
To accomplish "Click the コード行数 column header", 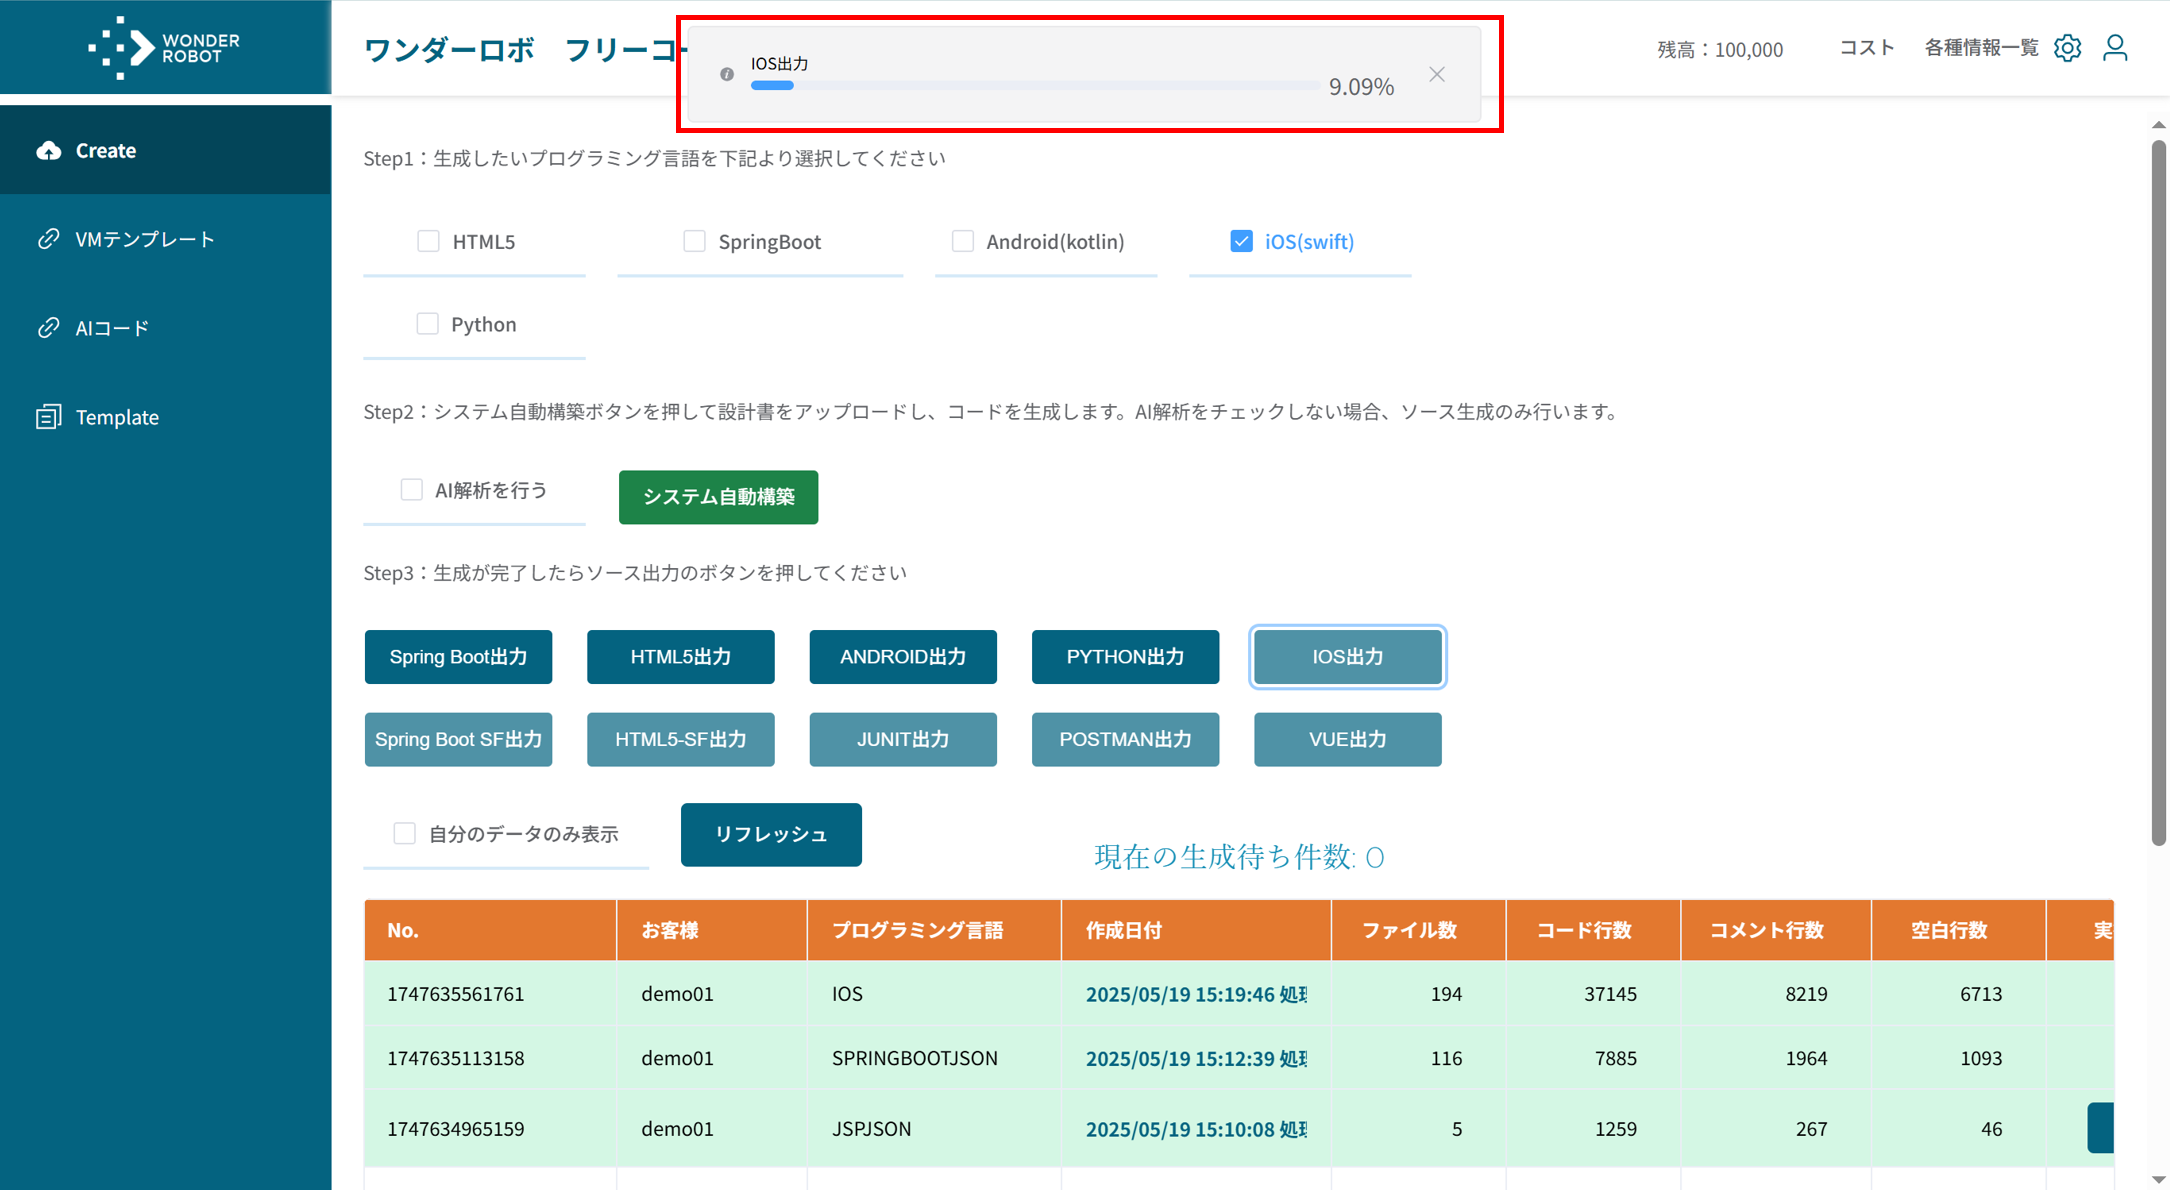I will tap(1593, 930).
